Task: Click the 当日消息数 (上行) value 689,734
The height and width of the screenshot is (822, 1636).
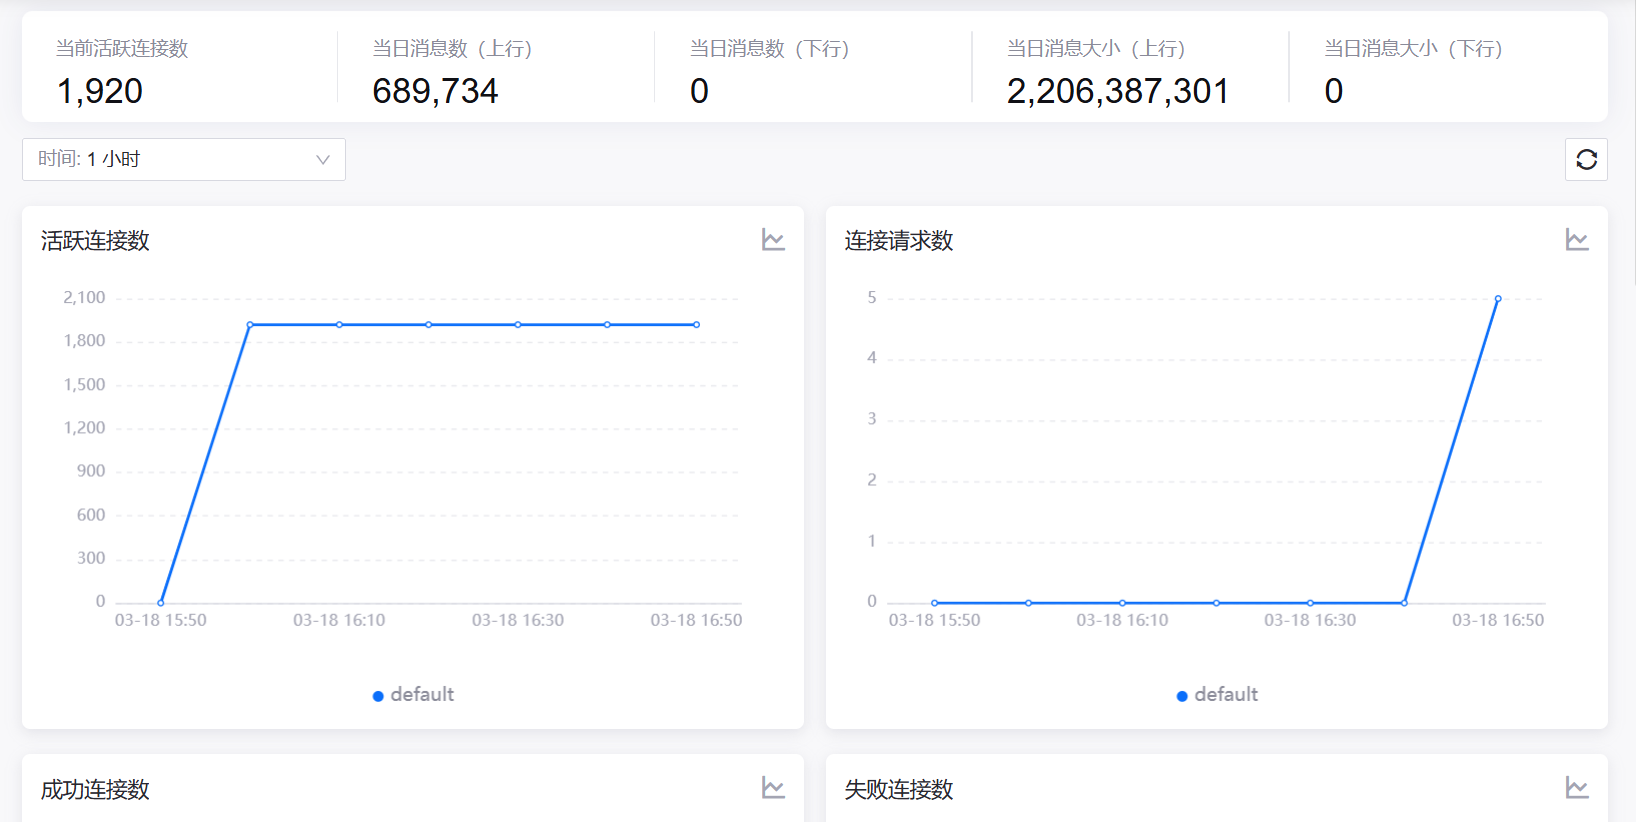Action: [435, 91]
